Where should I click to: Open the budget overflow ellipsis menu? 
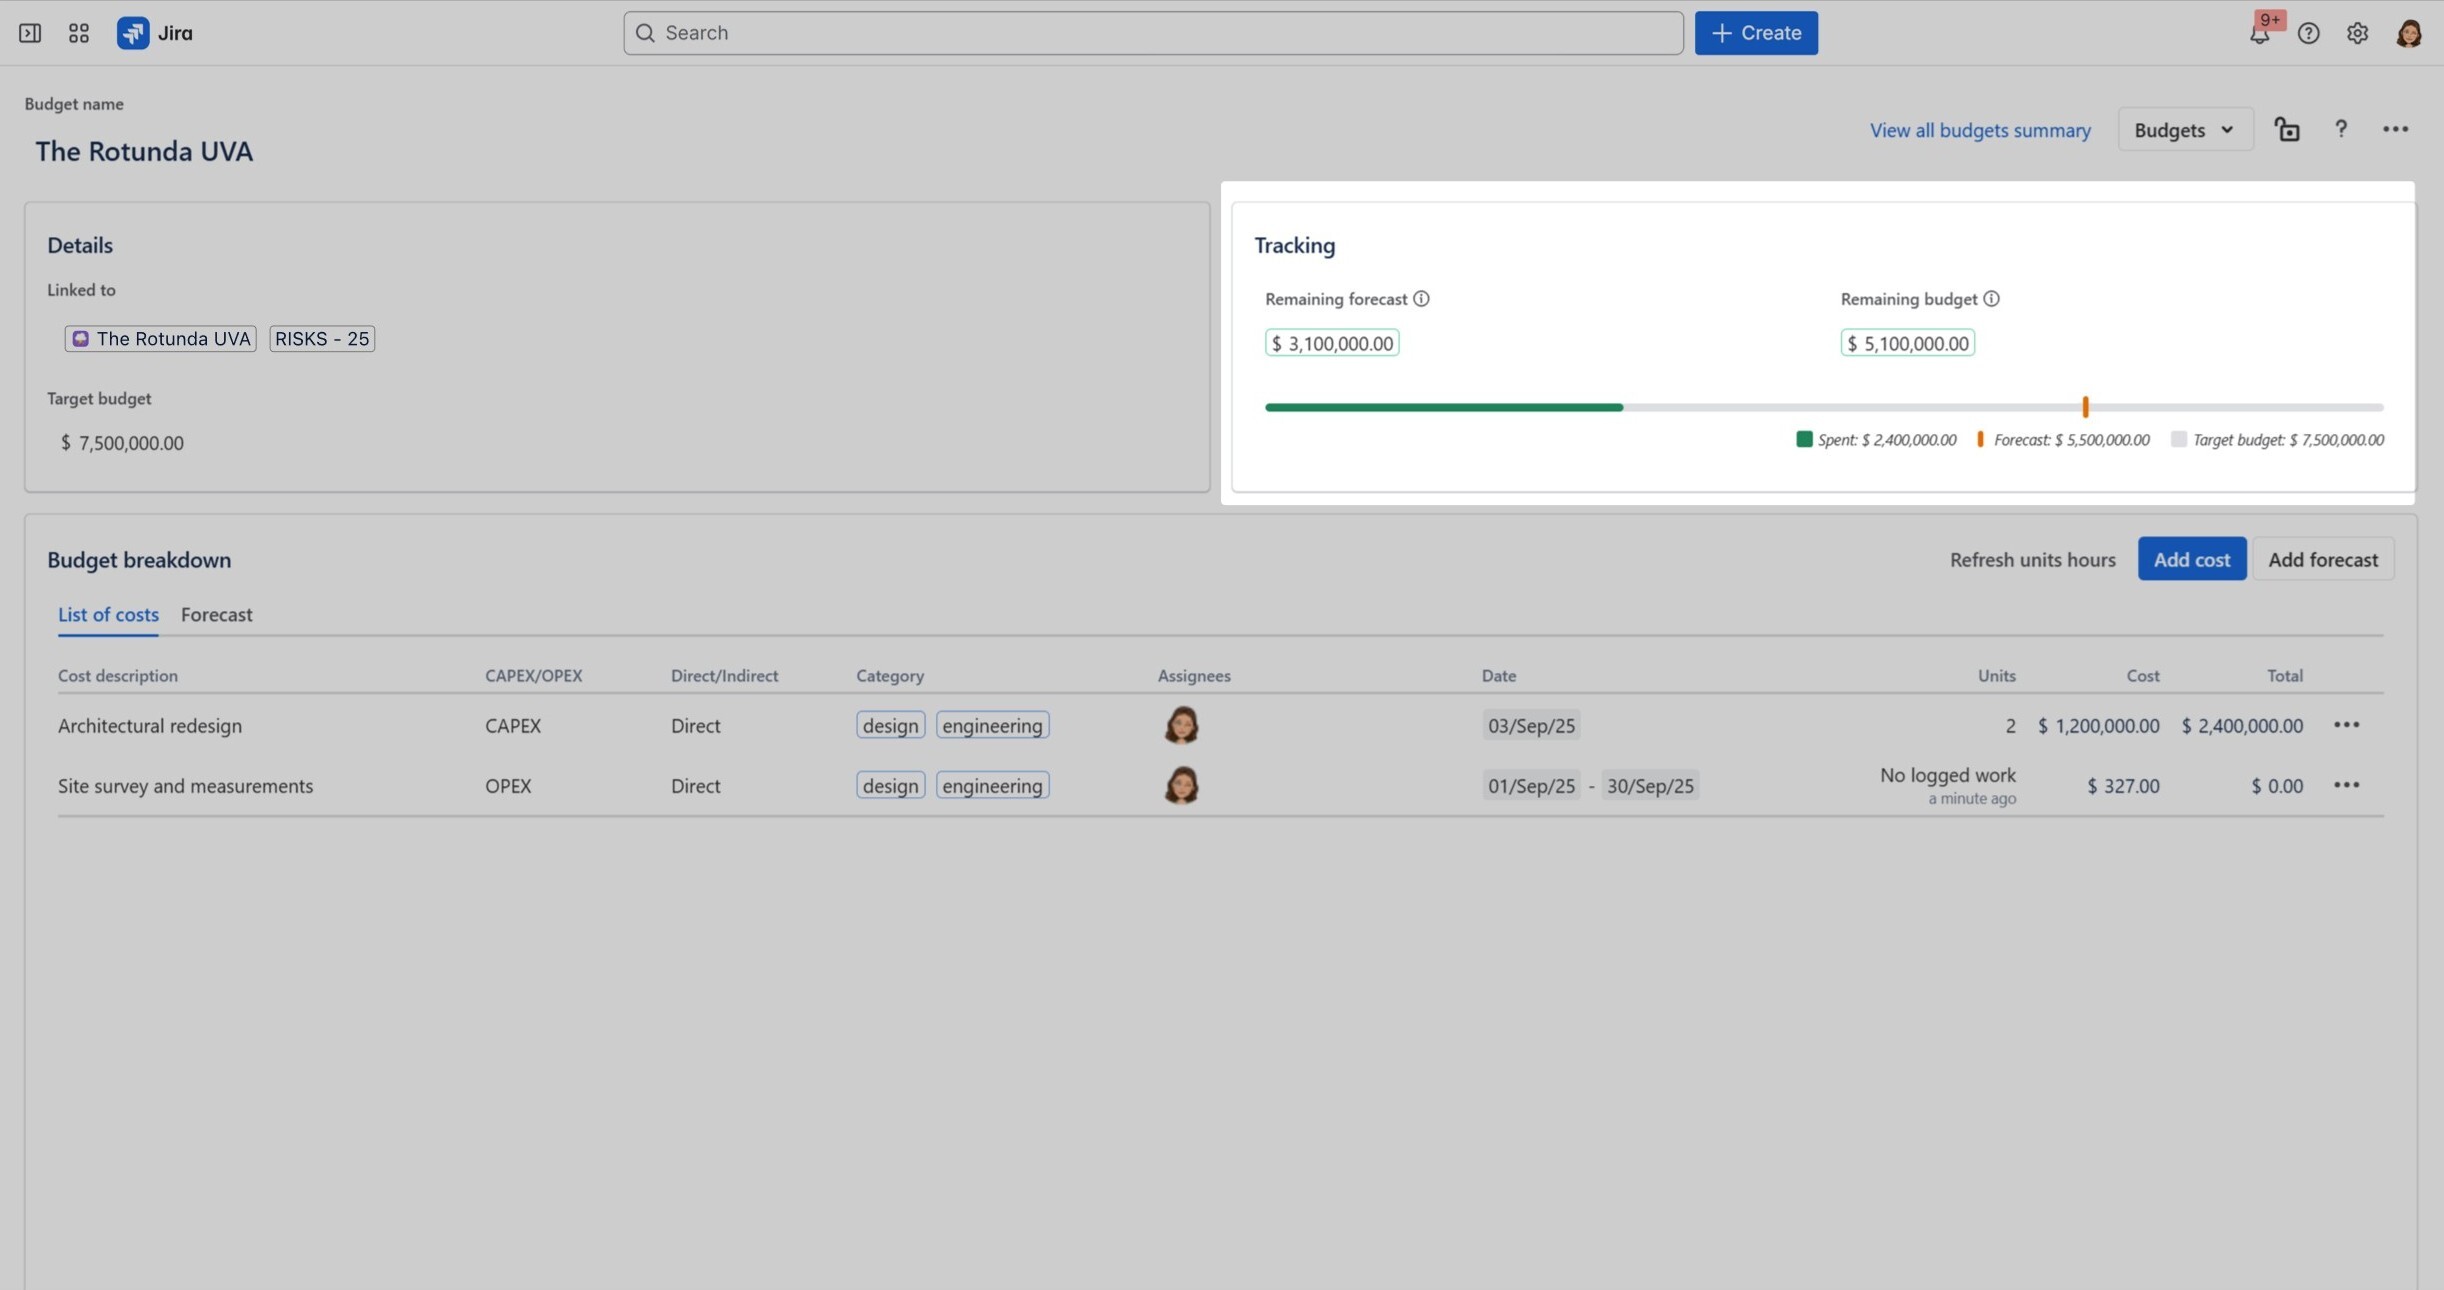[2396, 129]
